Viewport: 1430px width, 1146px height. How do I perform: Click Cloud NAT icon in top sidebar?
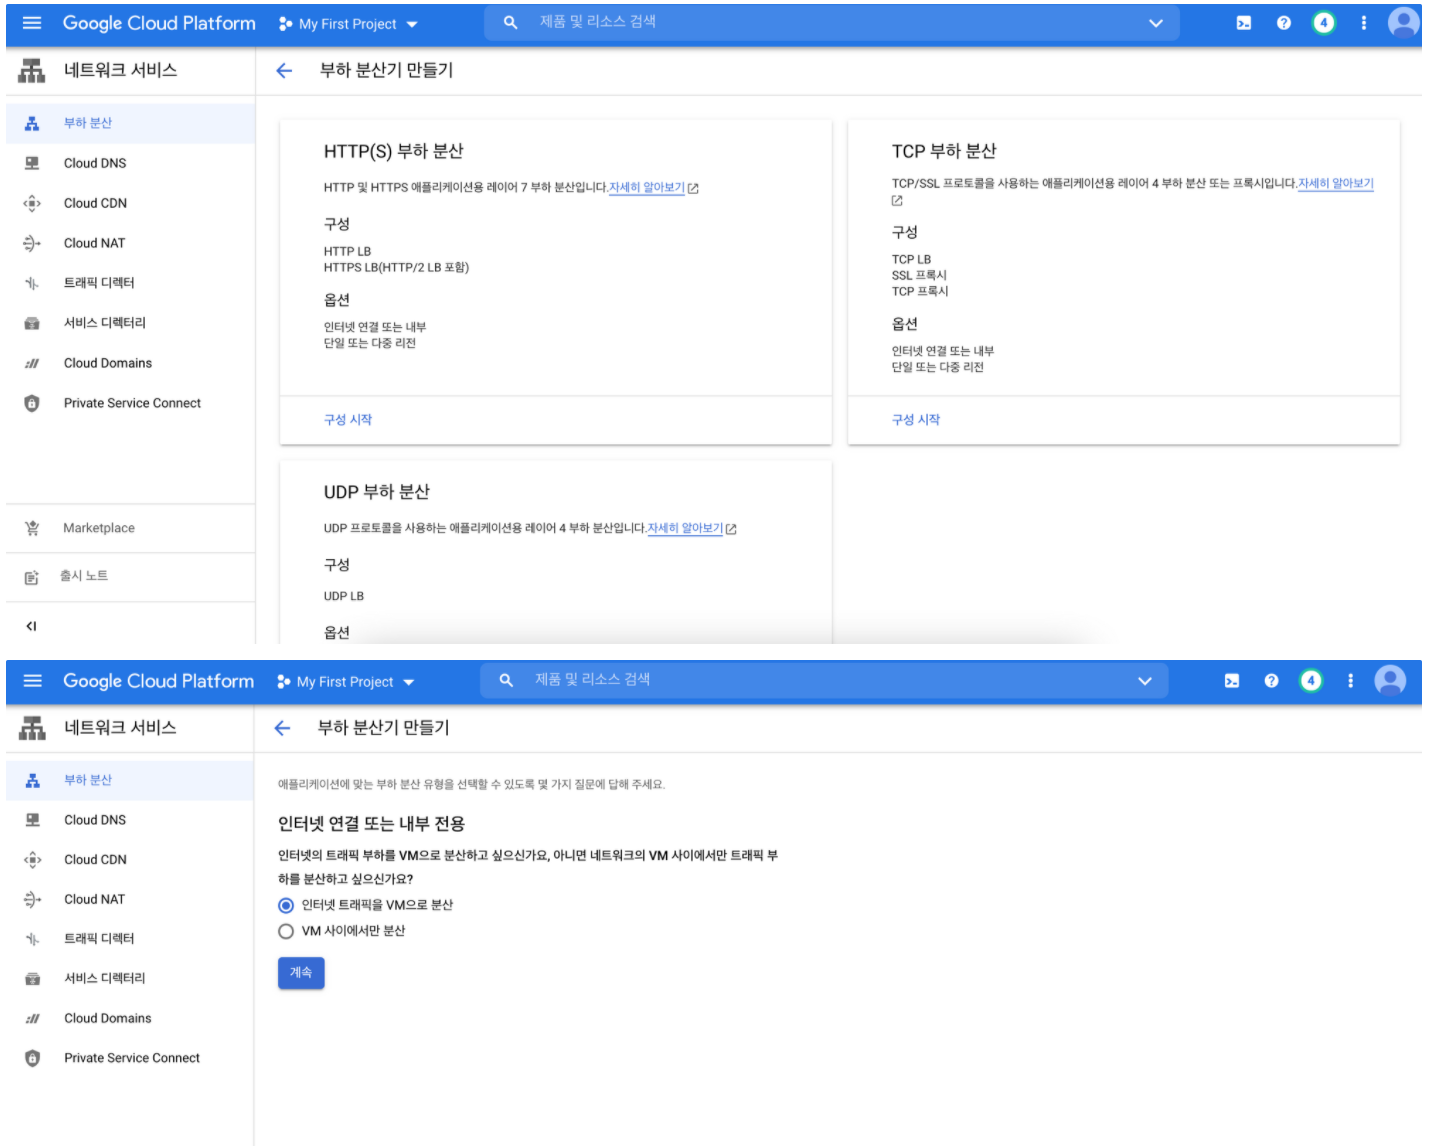point(32,243)
